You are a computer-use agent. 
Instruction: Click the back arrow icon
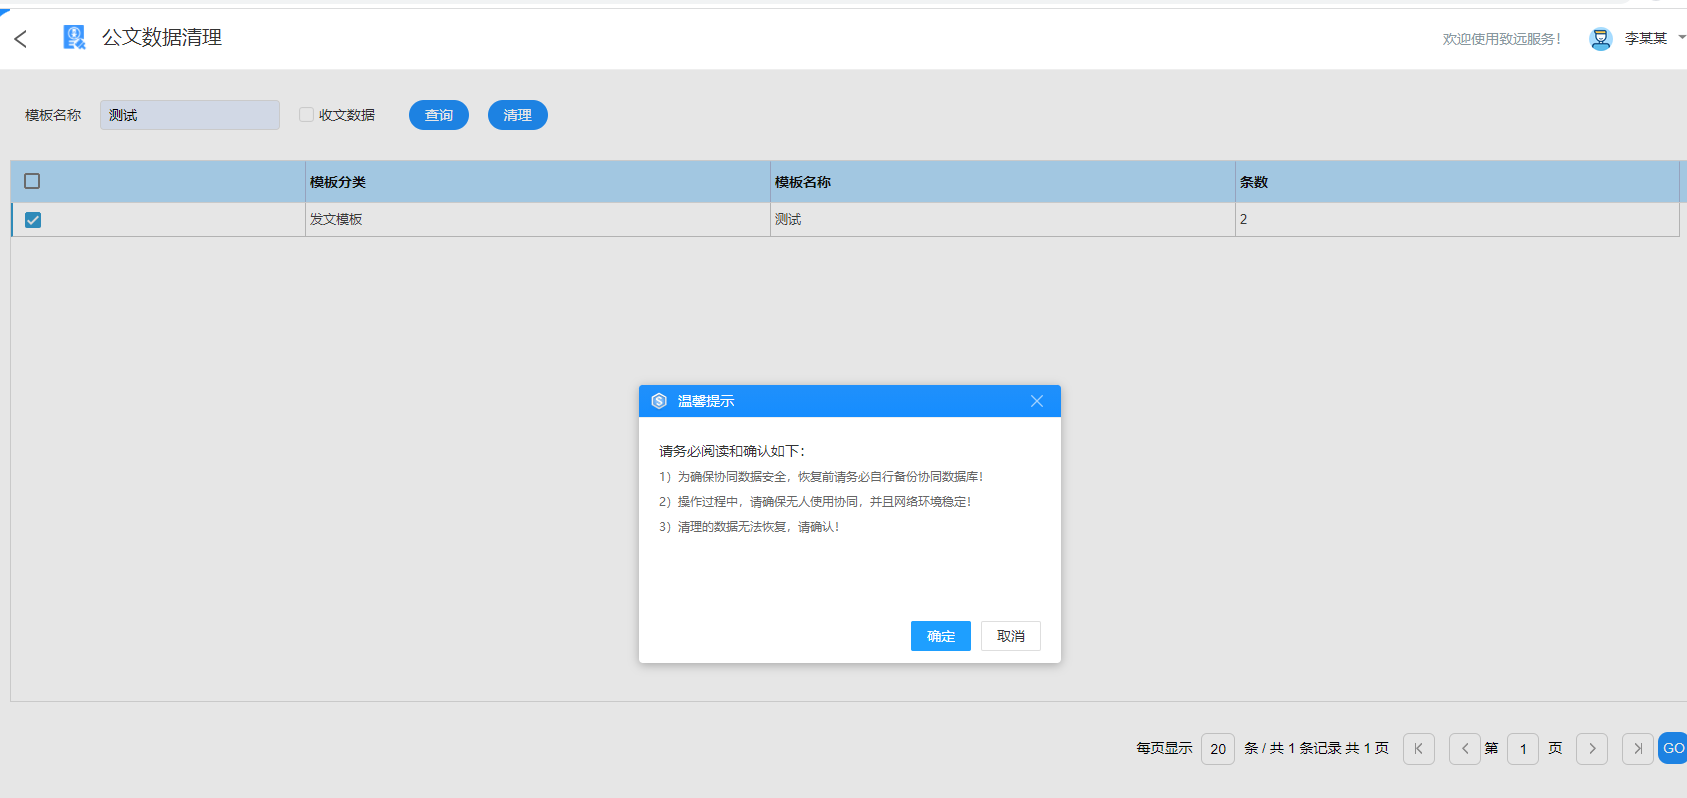[21, 39]
